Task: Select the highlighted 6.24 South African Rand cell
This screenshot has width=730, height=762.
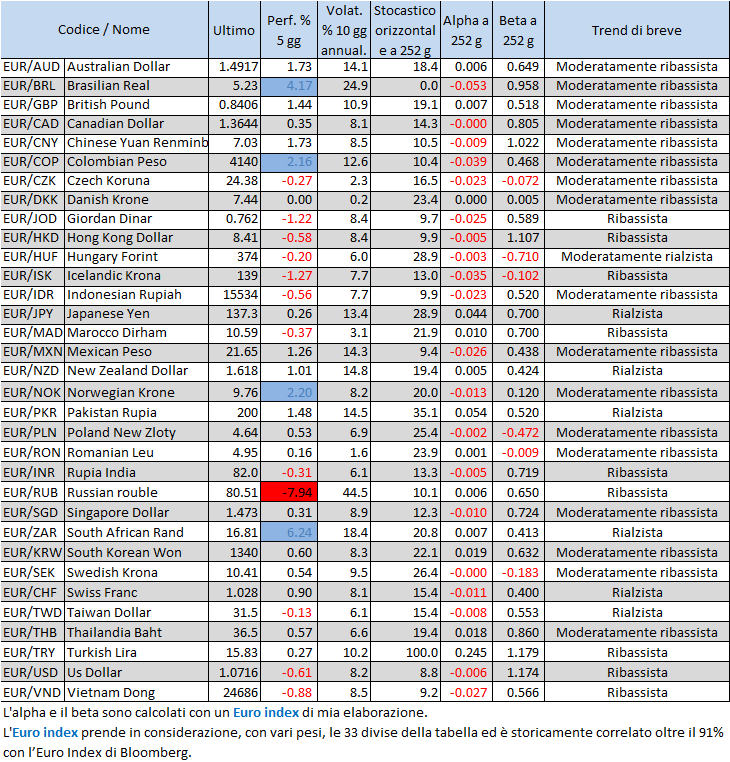Action: click(x=289, y=532)
